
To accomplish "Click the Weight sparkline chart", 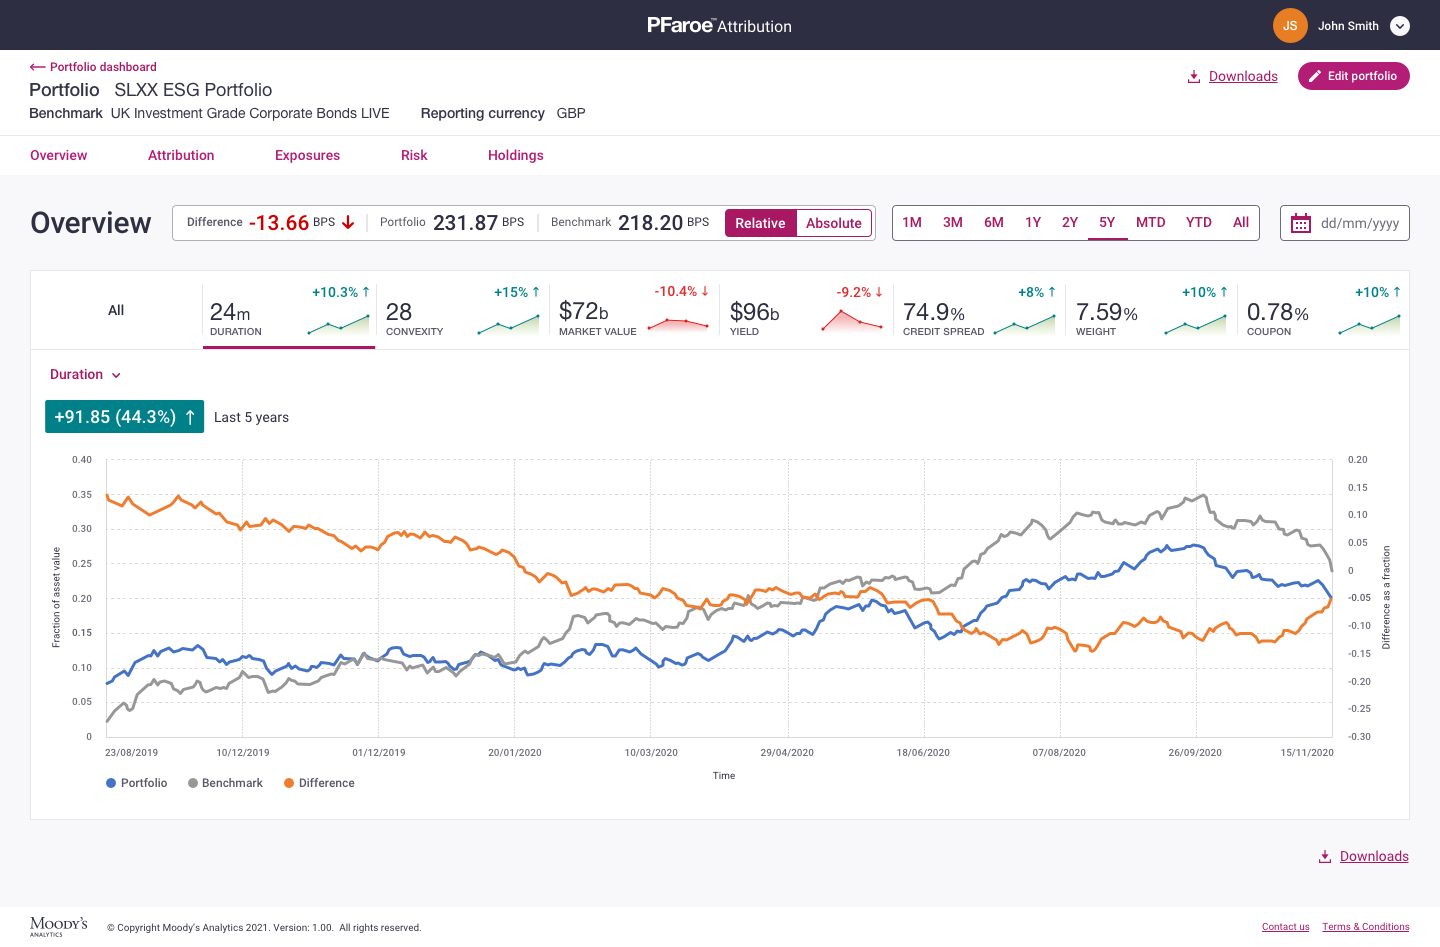I will tap(1196, 324).
